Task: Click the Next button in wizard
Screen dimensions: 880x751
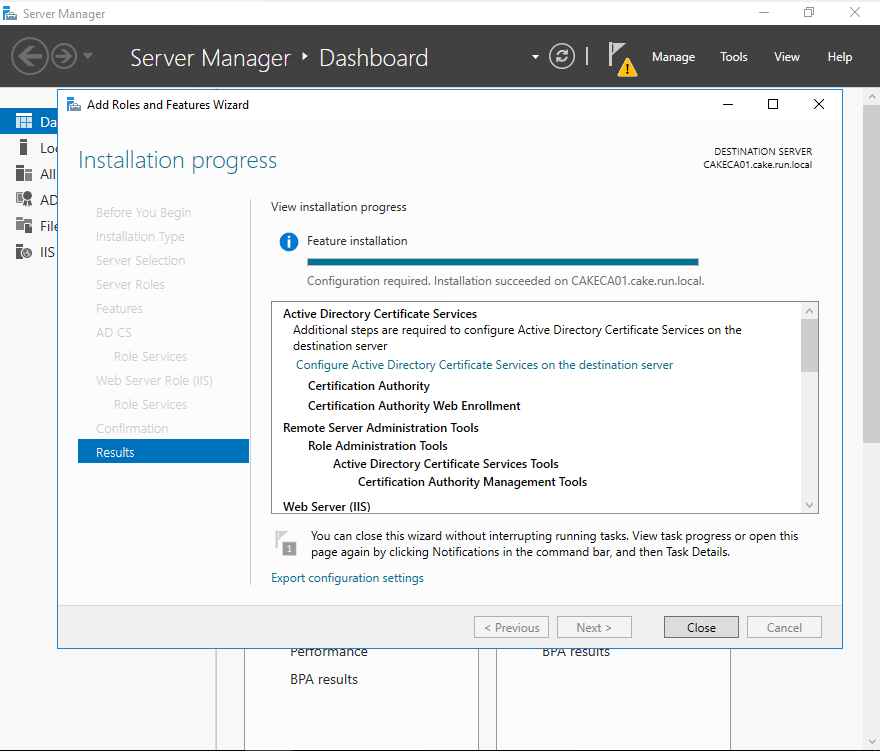Action: pos(594,628)
